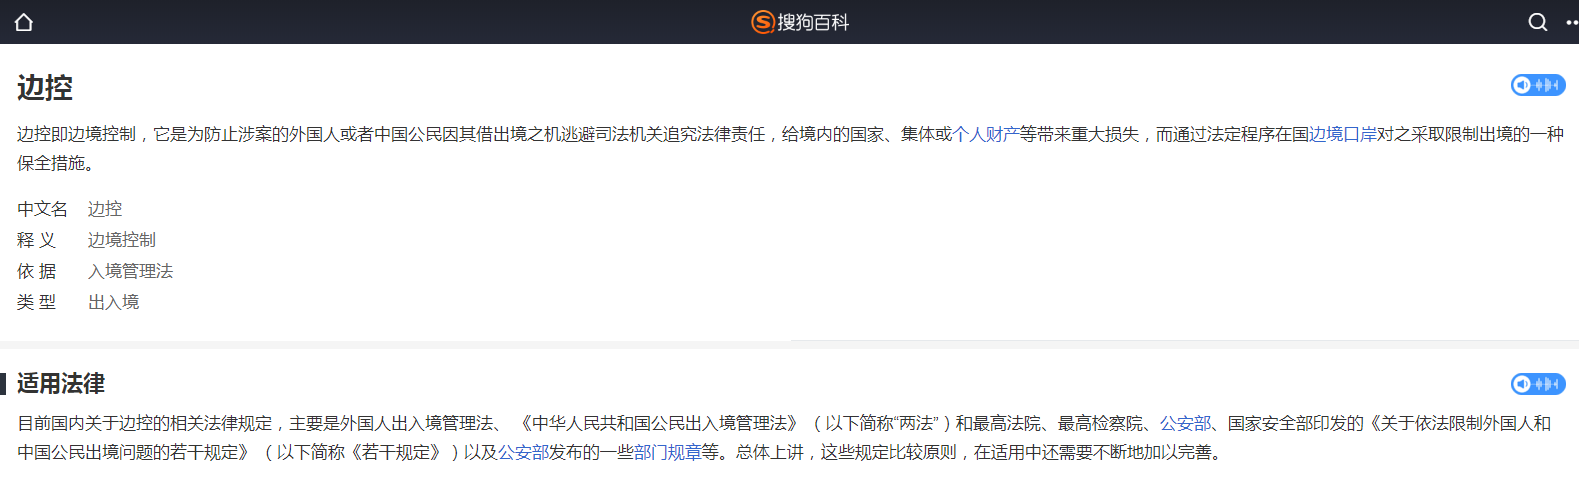Go to home via the house icon
The height and width of the screenshot is (478, 1579).
tap(24, 22)
